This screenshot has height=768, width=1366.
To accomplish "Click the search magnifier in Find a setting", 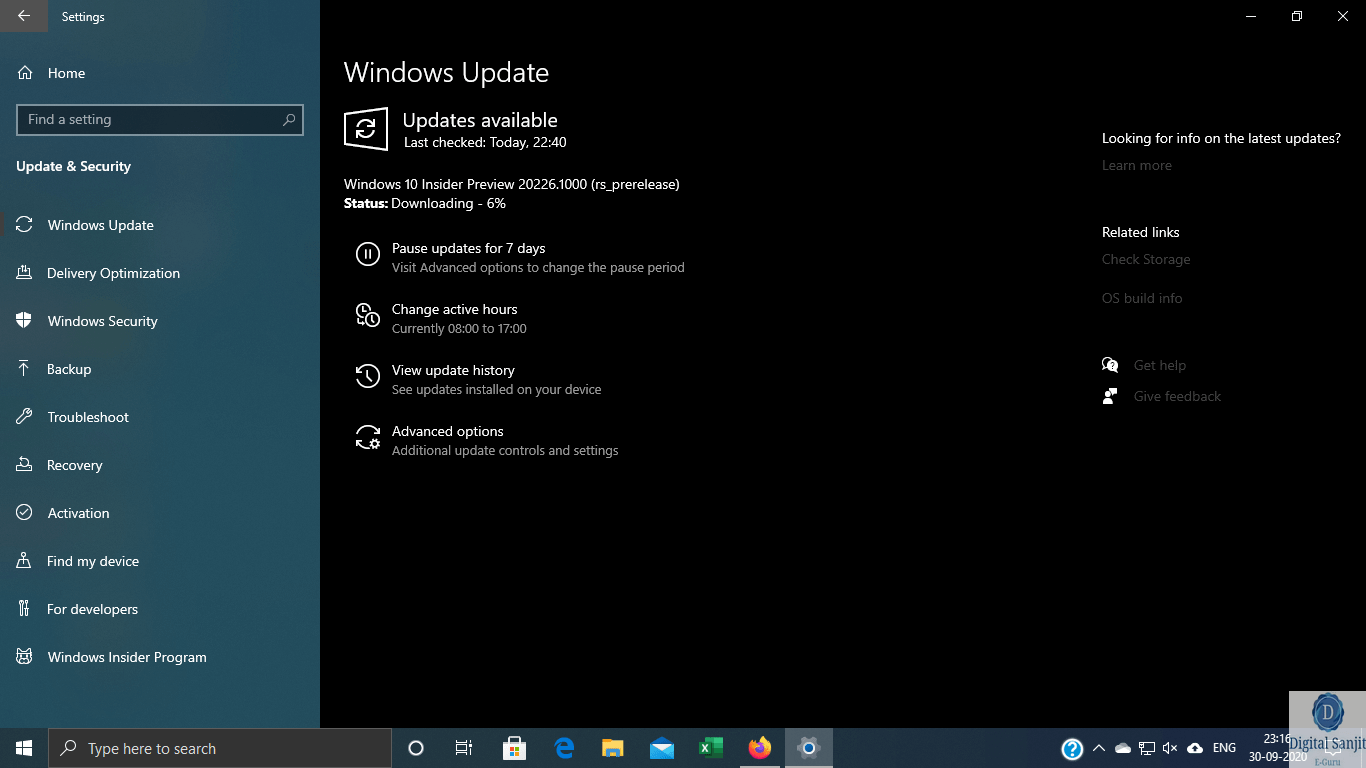I will coord(289,119).
